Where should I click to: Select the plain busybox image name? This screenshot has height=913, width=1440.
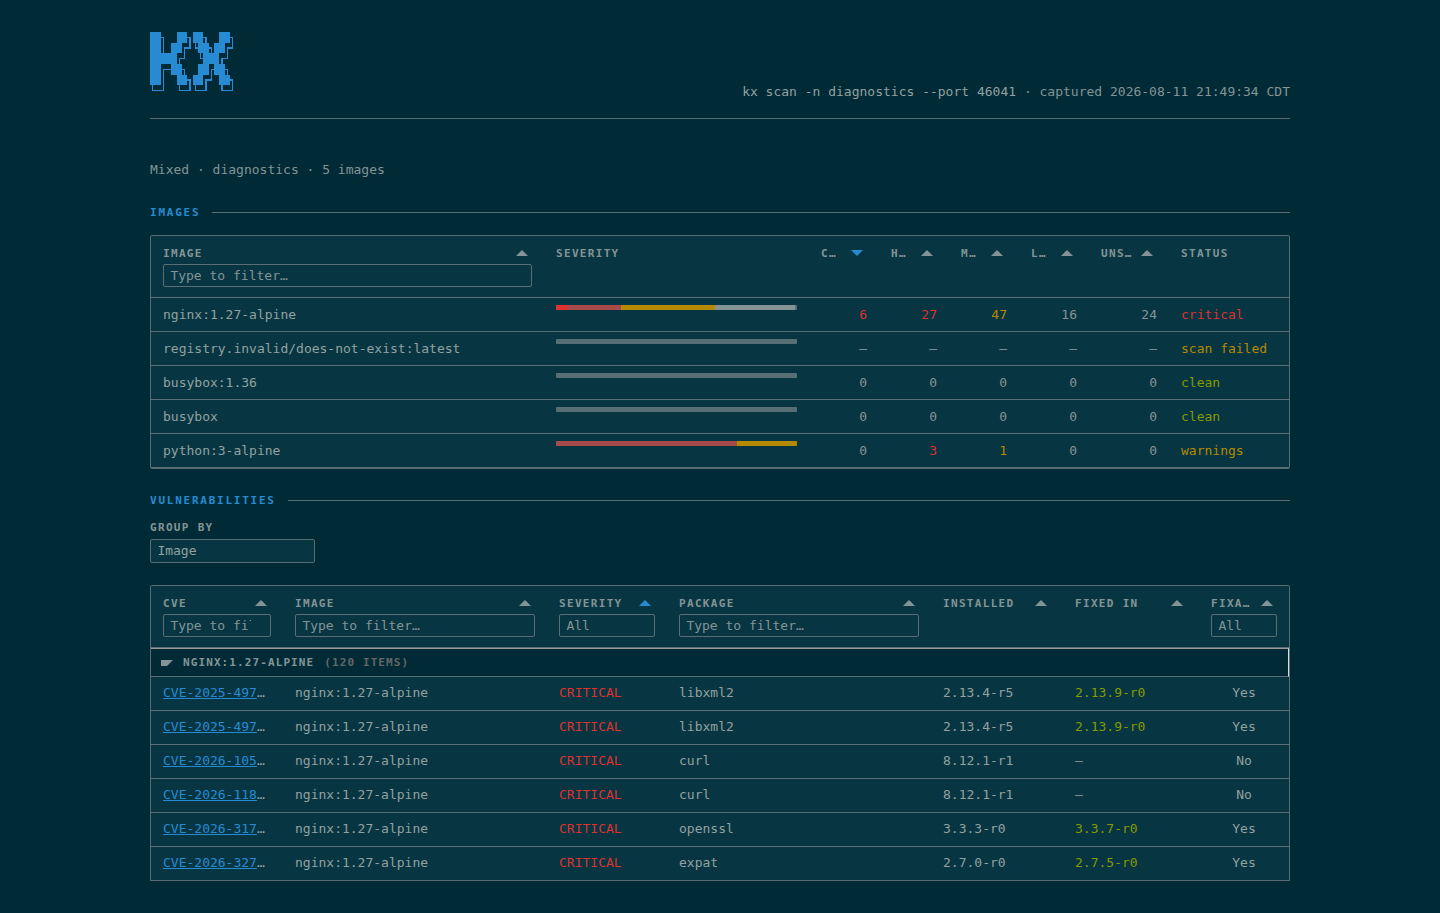point(190,417)
